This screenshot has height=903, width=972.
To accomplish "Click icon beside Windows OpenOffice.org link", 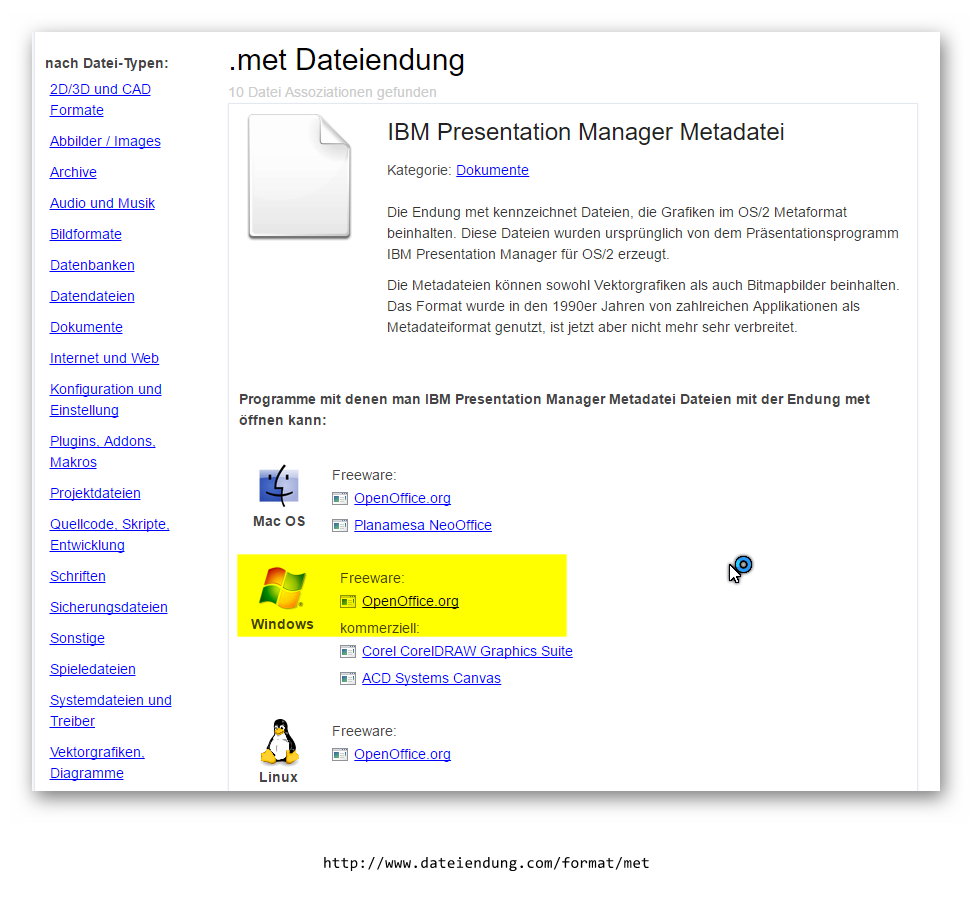I will (348, 601).
